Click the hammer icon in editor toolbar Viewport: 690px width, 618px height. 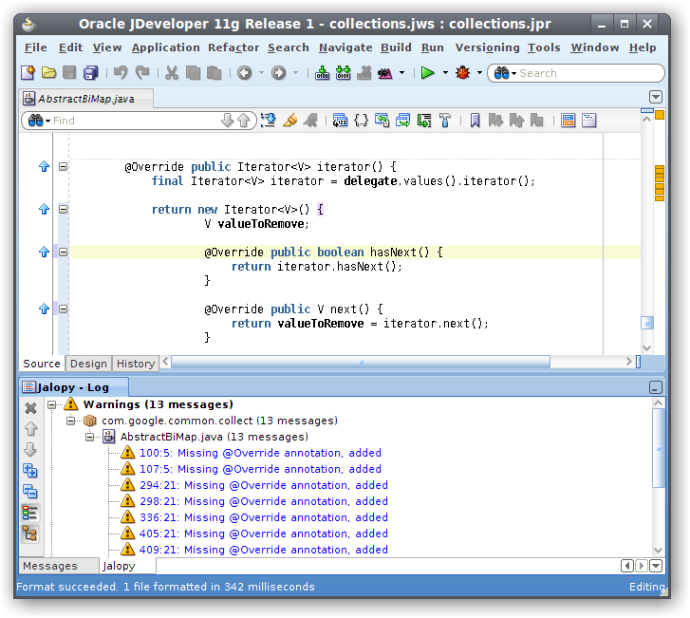point(445,120)
